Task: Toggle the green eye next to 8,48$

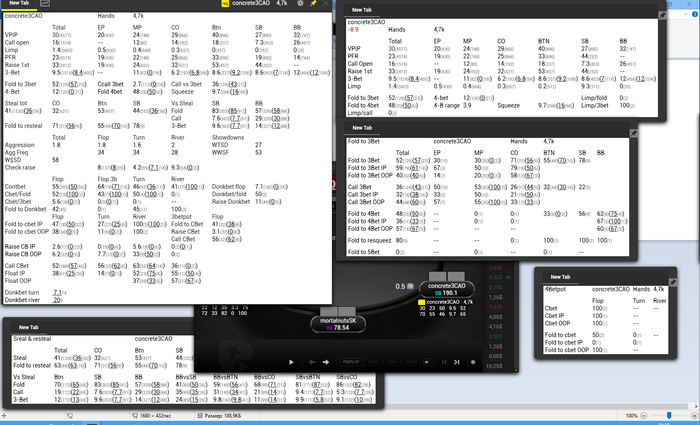Action: point(508,277)
